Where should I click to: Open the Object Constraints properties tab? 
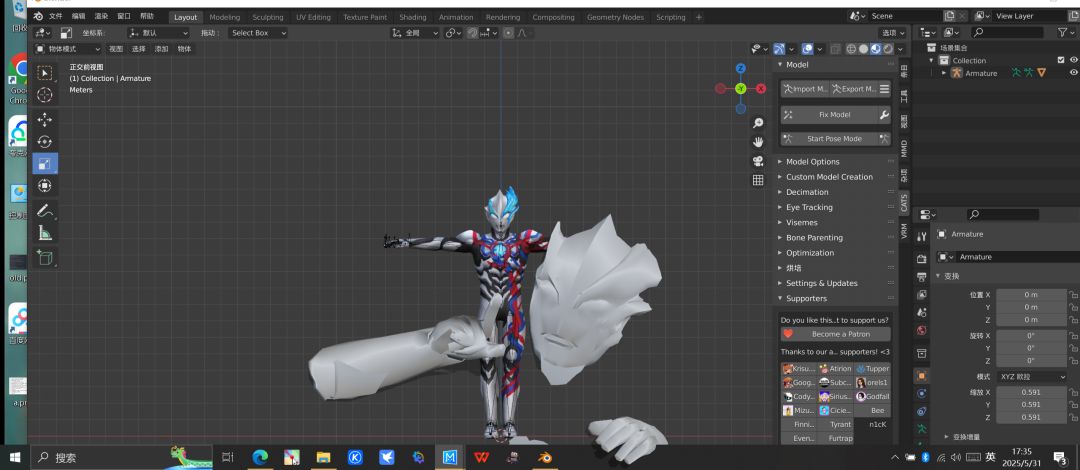pyautogui.click(x=922, y=411)
